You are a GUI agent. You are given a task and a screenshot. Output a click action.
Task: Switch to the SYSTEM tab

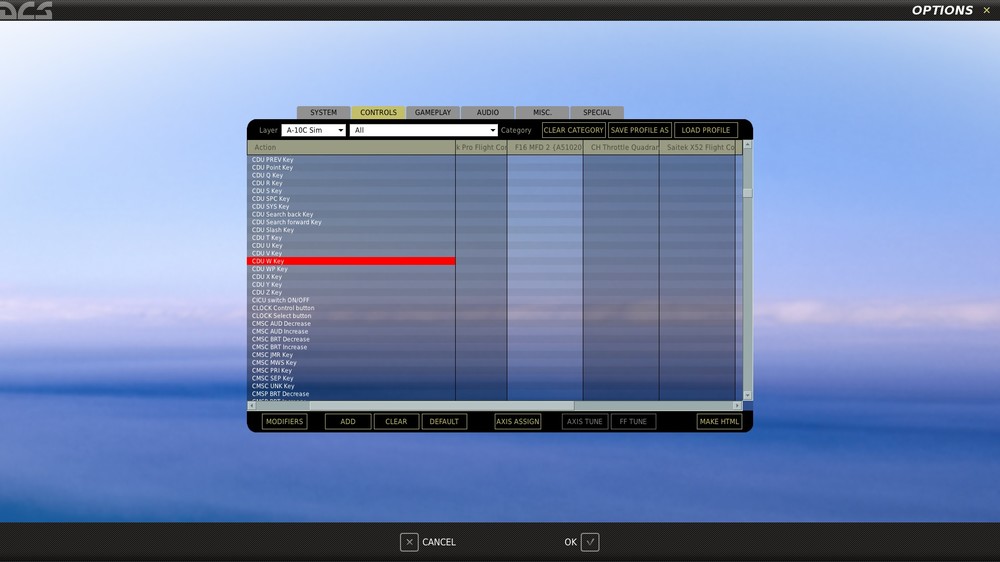(x=323, y=112)
